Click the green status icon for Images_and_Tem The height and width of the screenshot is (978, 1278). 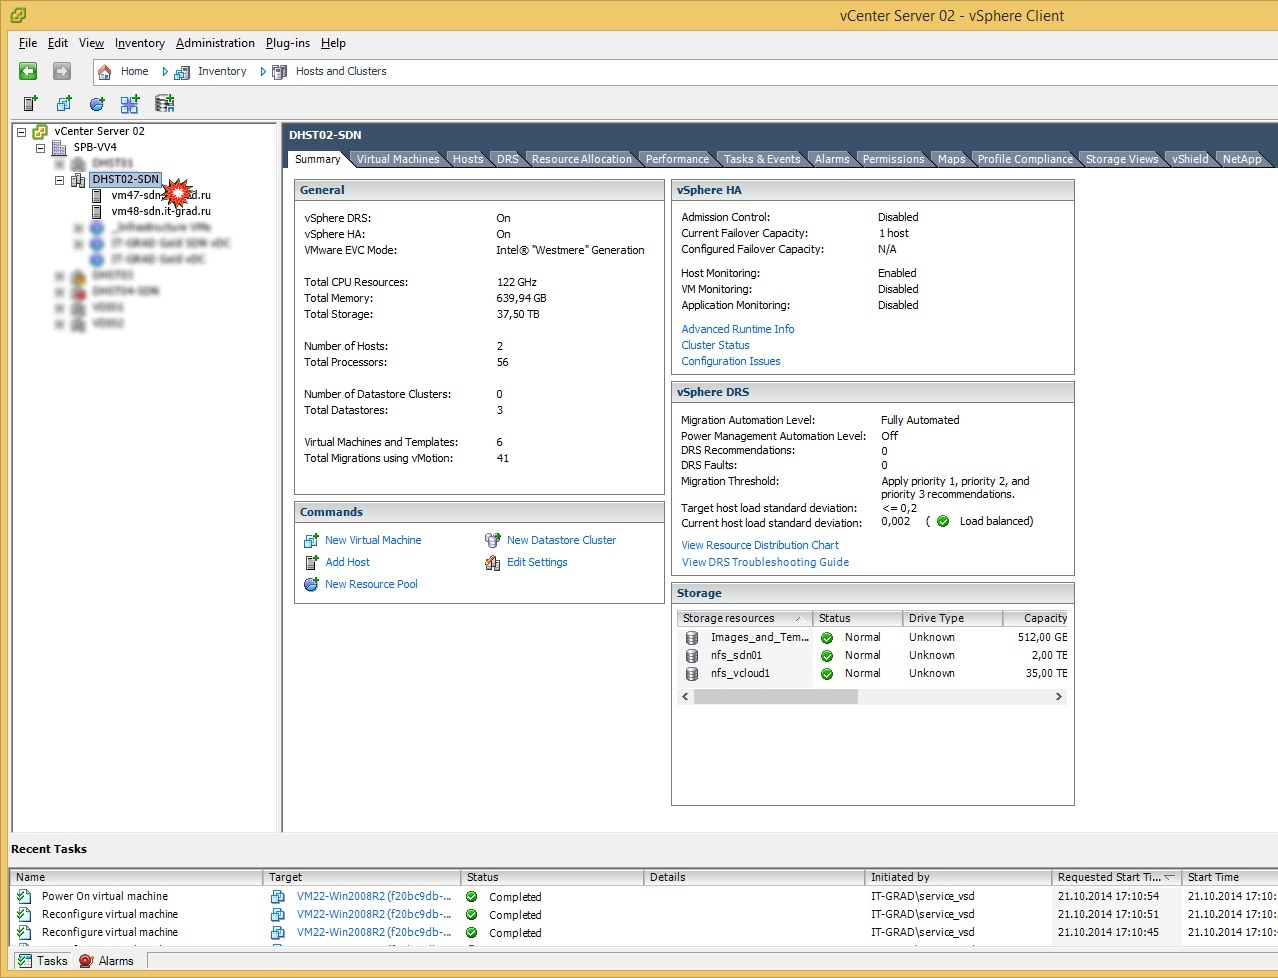[827, 638]
